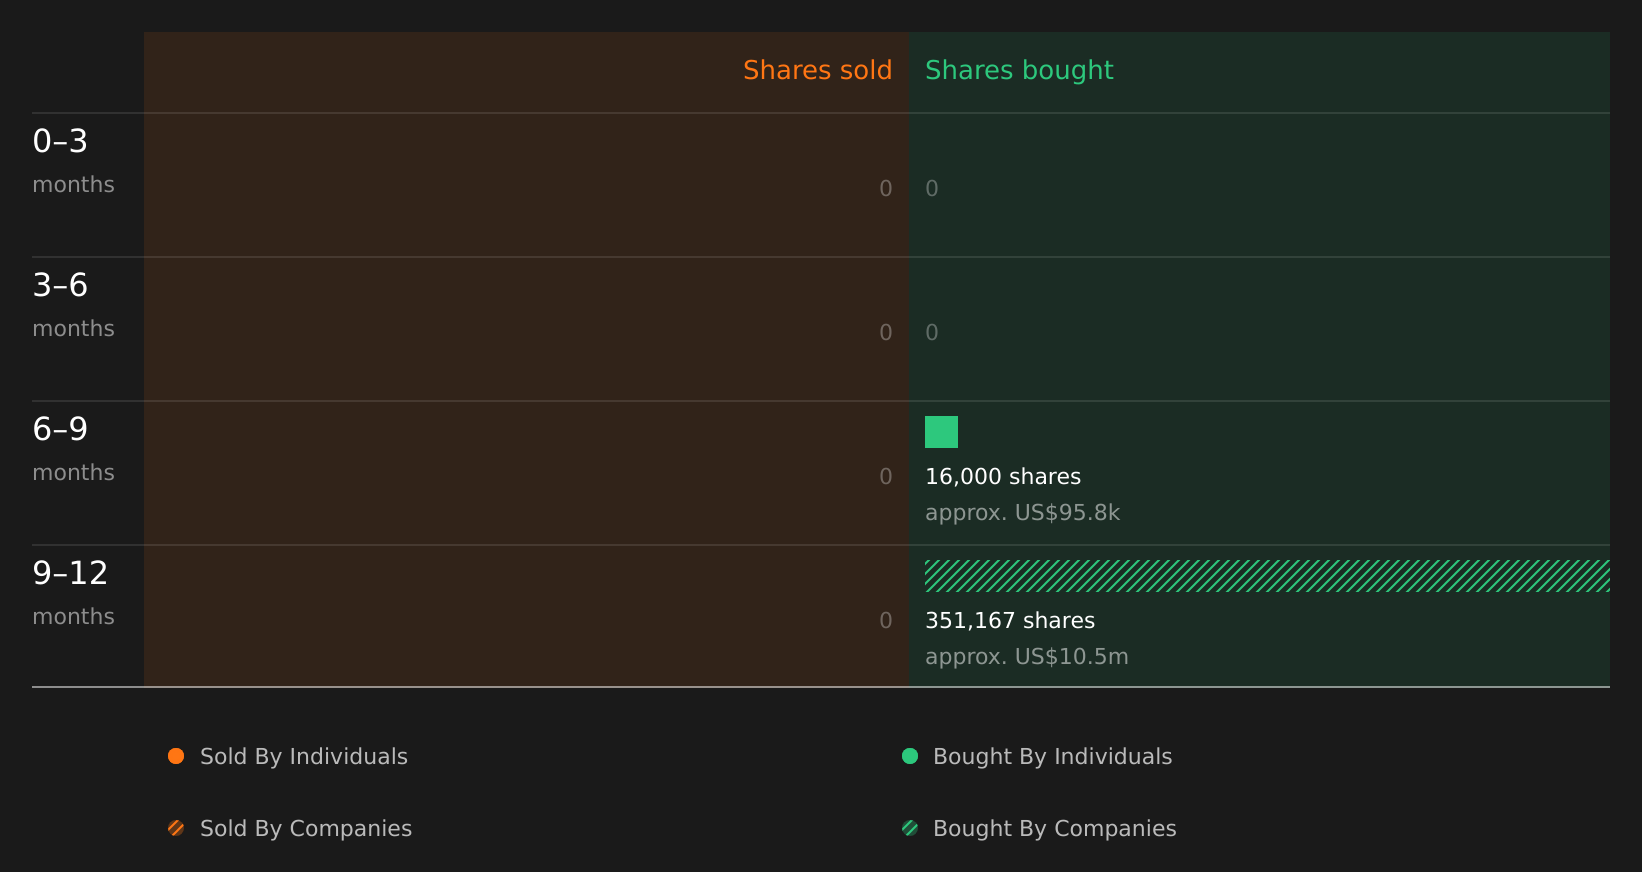This screenshot has width=1642, height=872.
Task: Click the 0–3 months row label
Action: click(73, 161)
